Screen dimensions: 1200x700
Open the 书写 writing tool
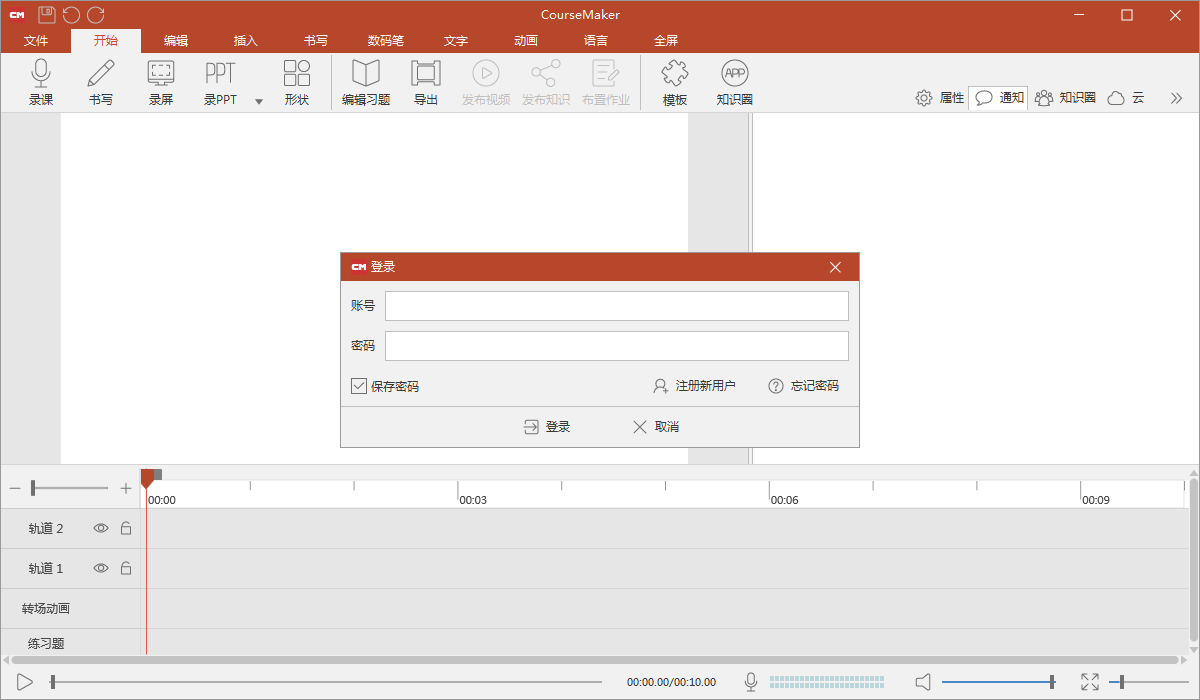[x=100, y=80]
